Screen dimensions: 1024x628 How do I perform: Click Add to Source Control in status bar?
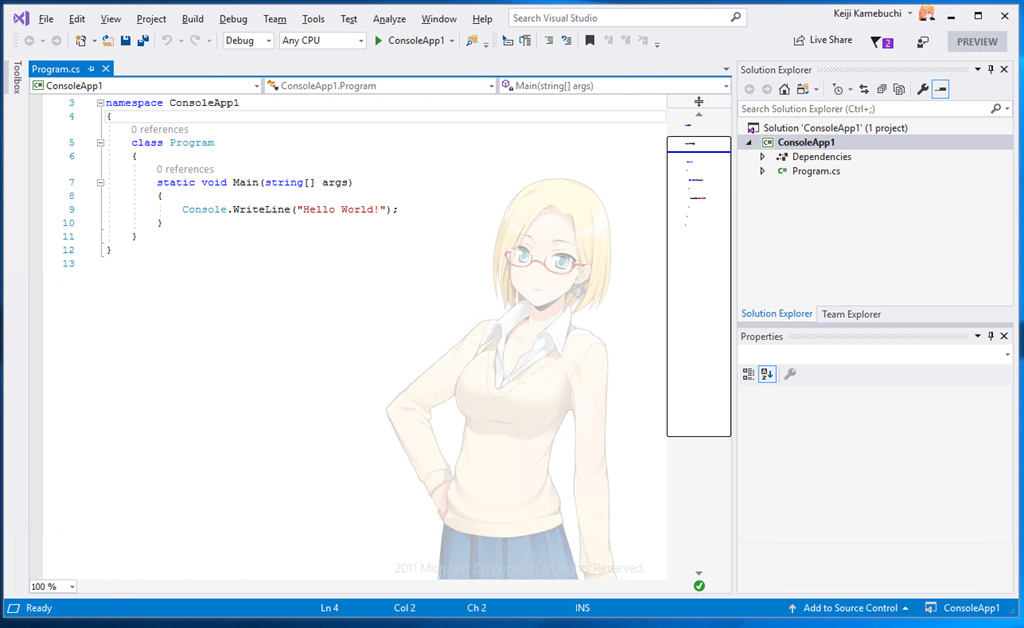[x=848, y=608]
